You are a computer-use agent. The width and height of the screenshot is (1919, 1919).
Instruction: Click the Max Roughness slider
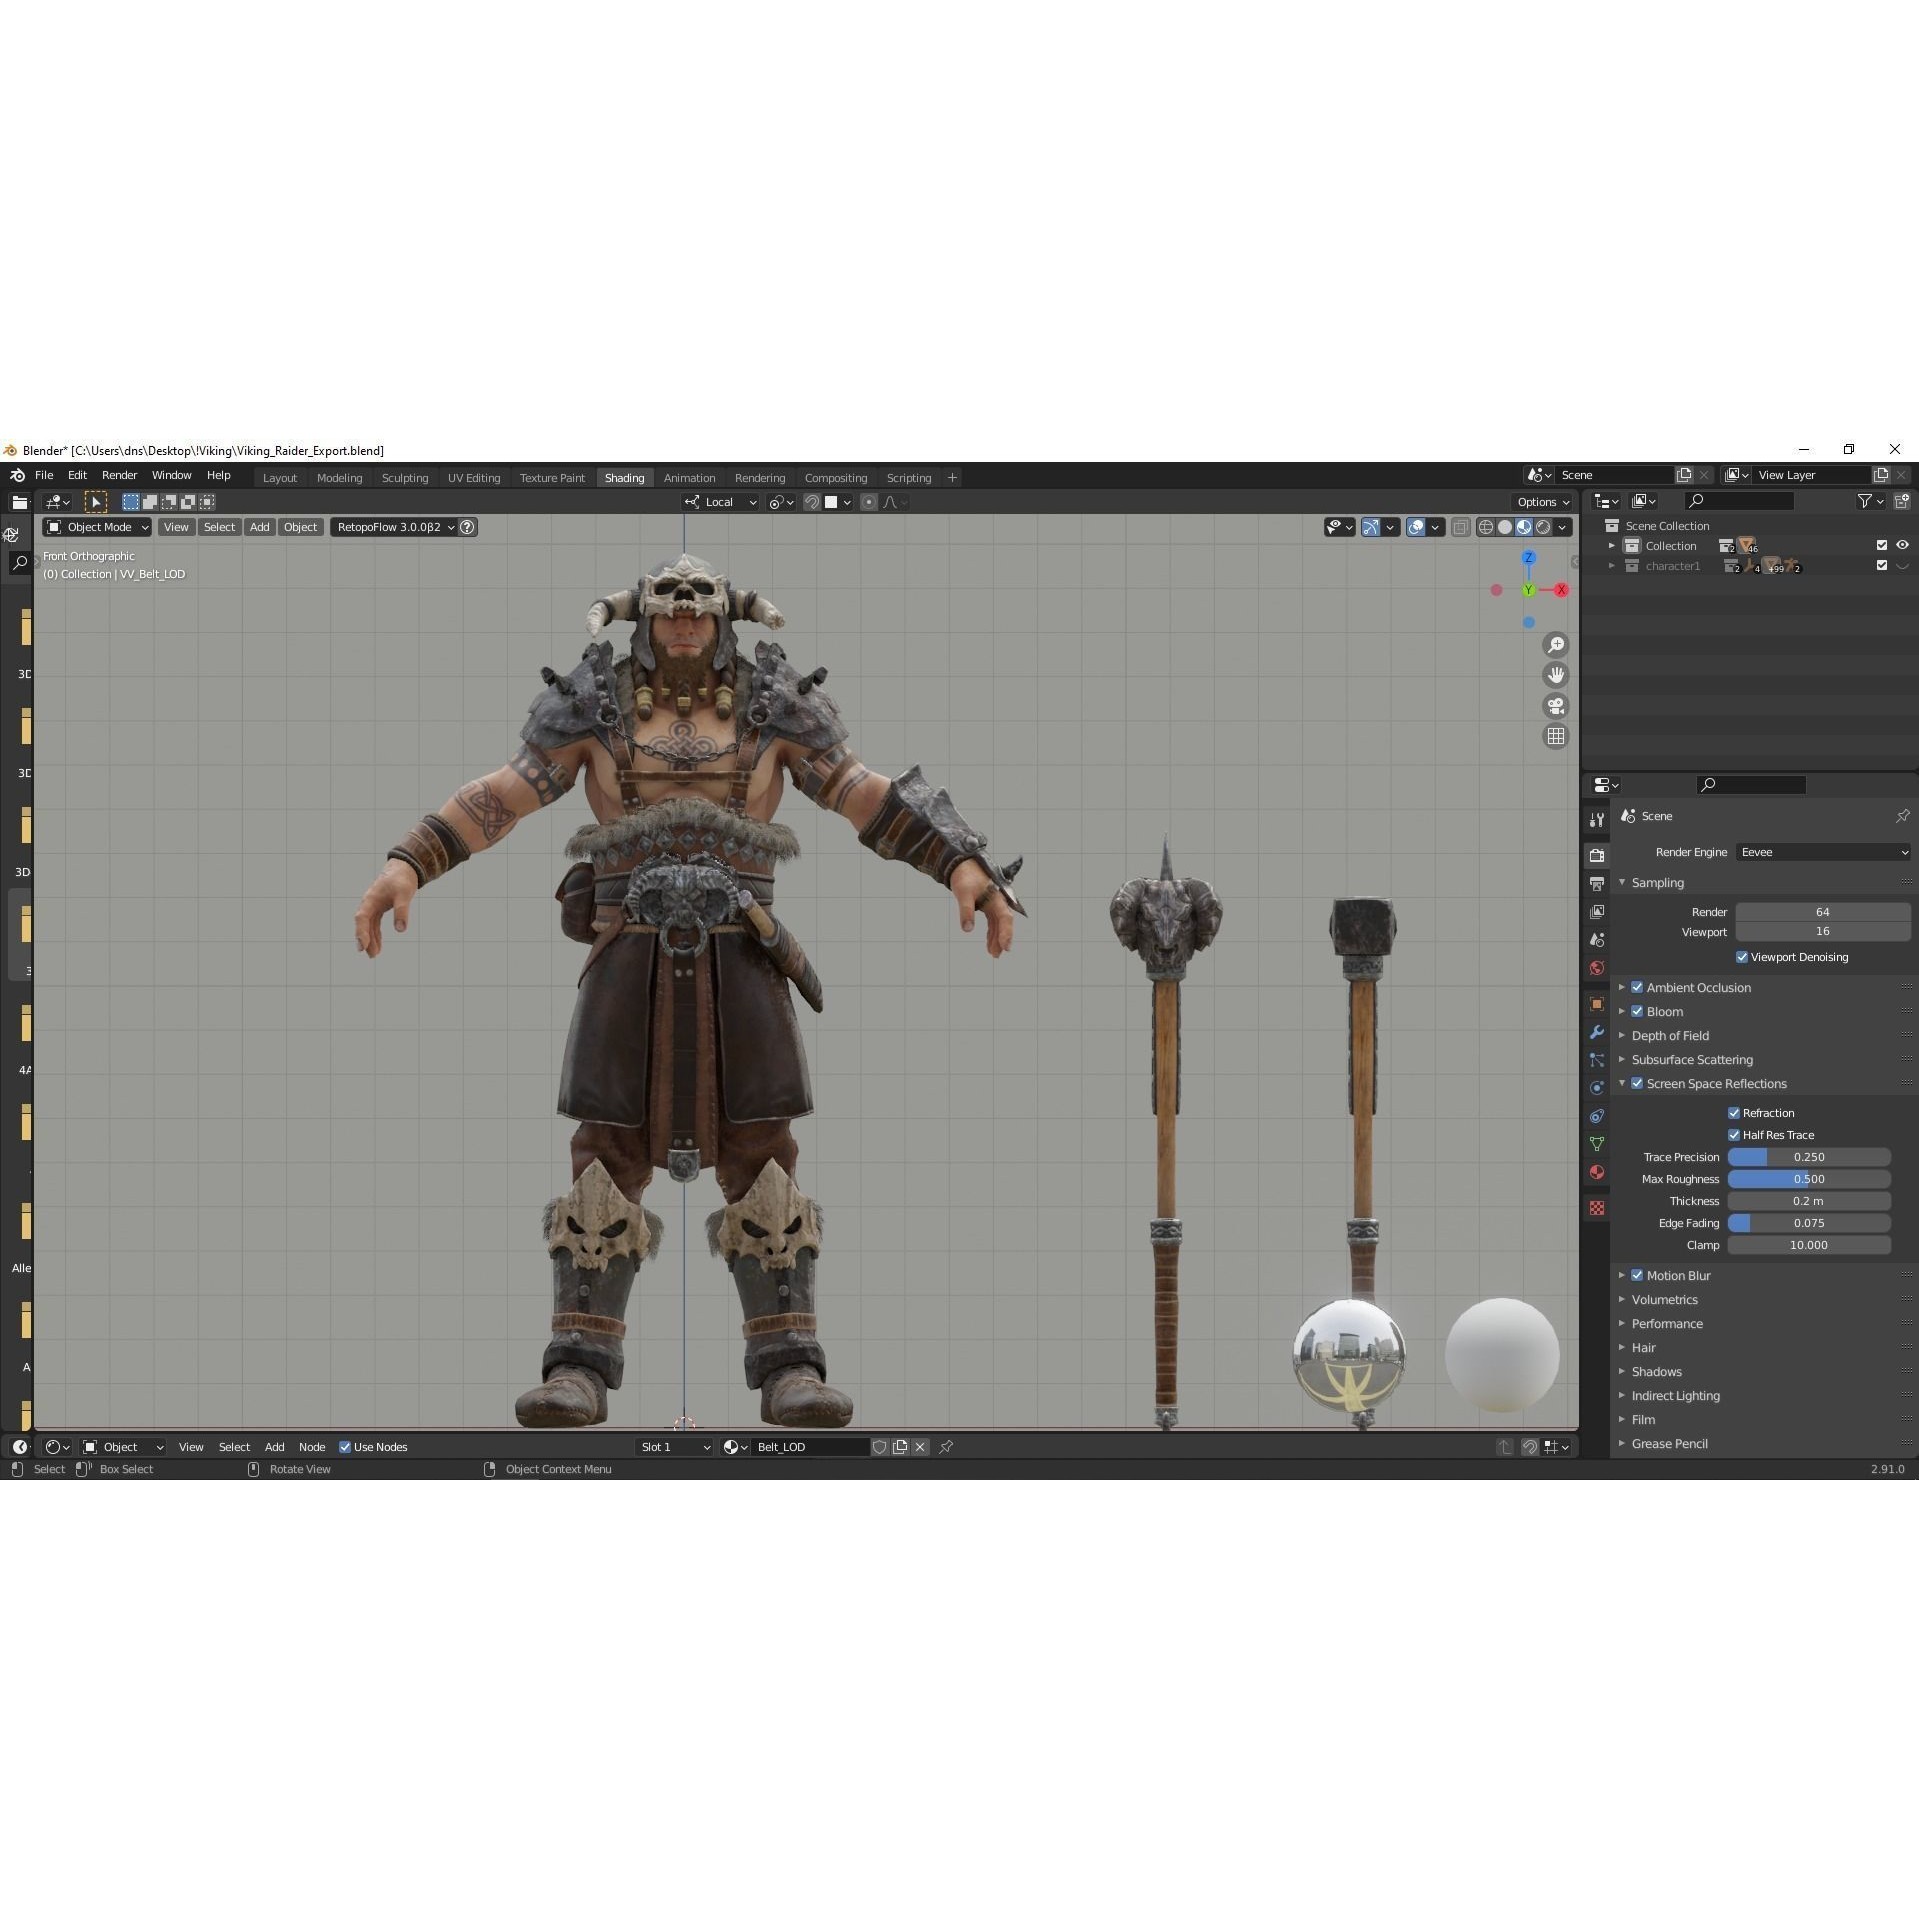pyautogui.click(x=1810, y=1179)
